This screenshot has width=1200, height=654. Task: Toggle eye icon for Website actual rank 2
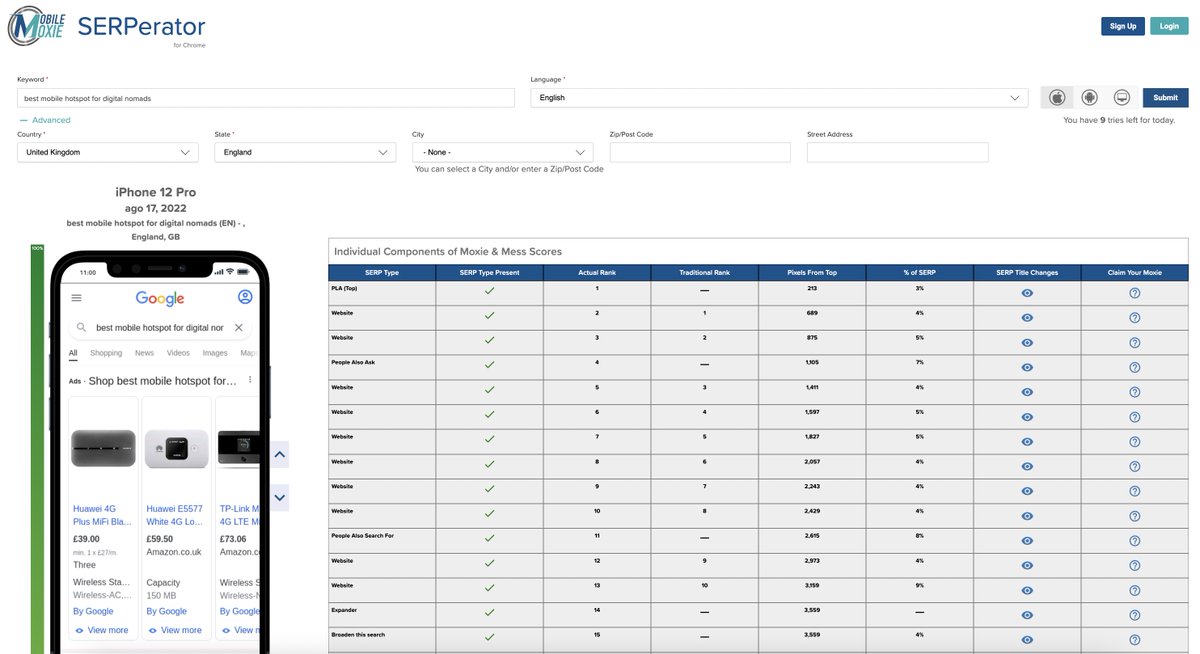point(1027,318)
